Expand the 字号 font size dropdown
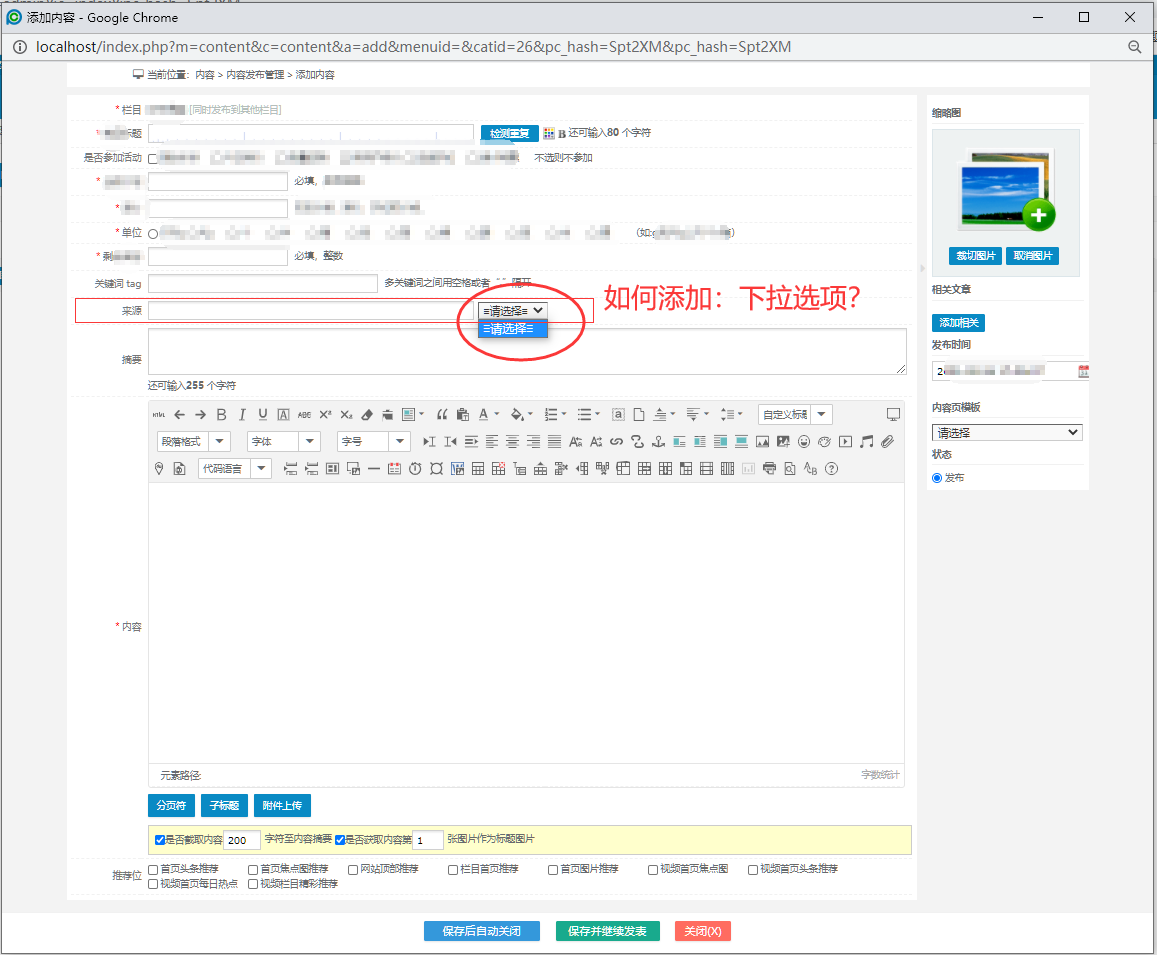This screenshot has height=955, width=1157. (x=373, y=441)
